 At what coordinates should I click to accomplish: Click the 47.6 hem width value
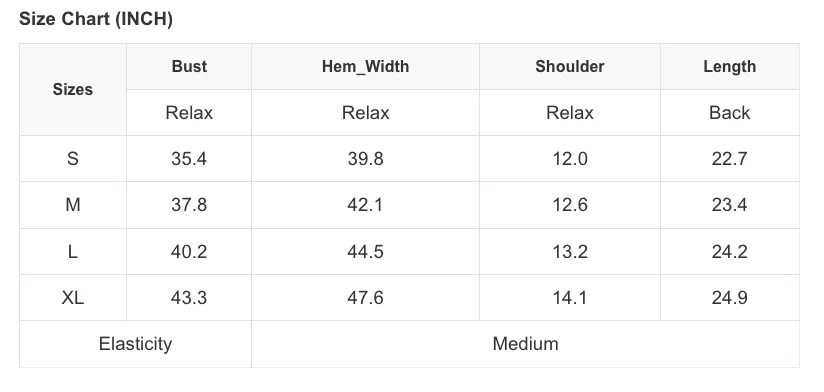(x=365, y=297)
